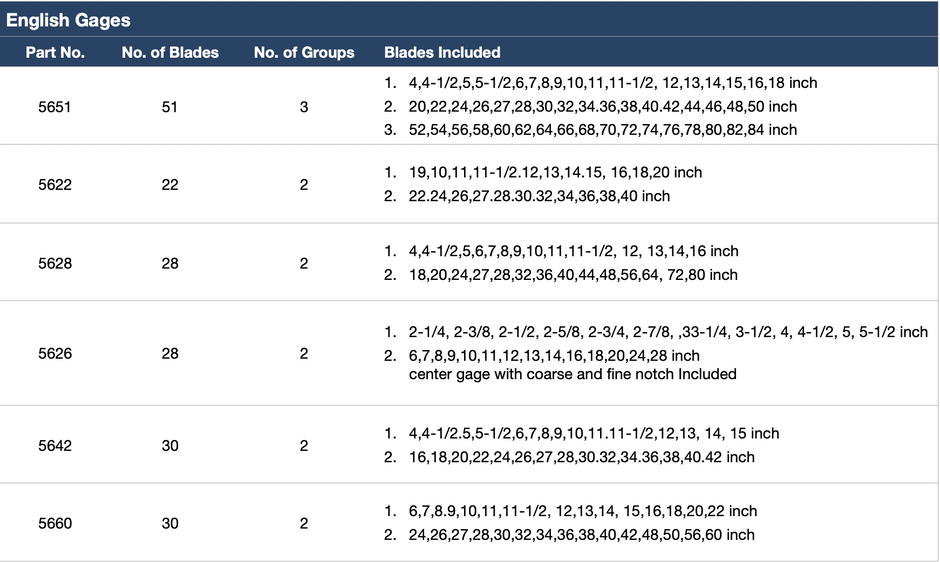
Task: Click part number 5628
Action: tap(55, 263)
